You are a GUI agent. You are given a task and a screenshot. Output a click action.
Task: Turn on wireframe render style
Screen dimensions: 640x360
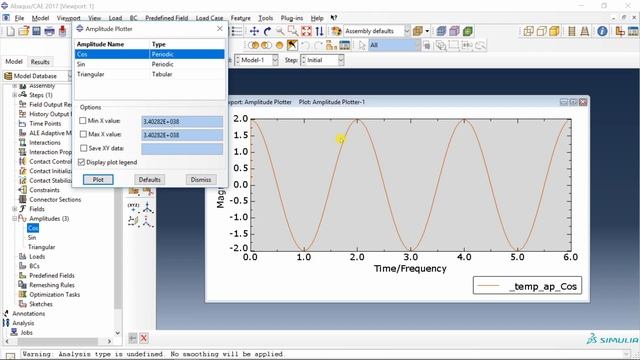click(x=529, y=31)
